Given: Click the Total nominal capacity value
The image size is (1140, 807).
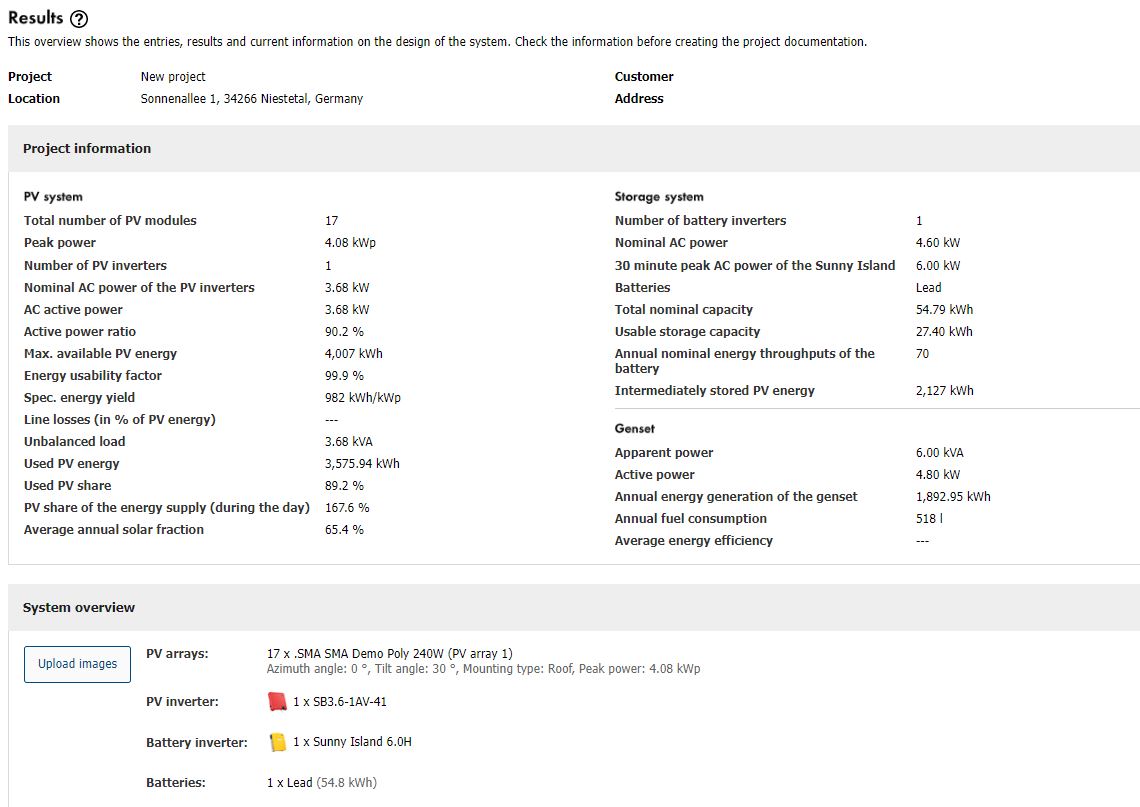Looking at the screenshot, I should [x=944, y=310].
